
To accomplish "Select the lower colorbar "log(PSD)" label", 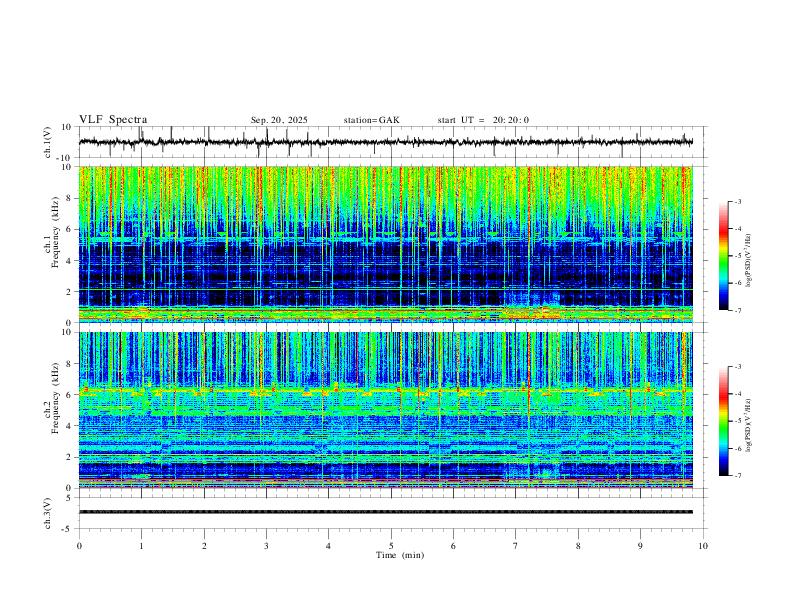I will coord(749,426).
